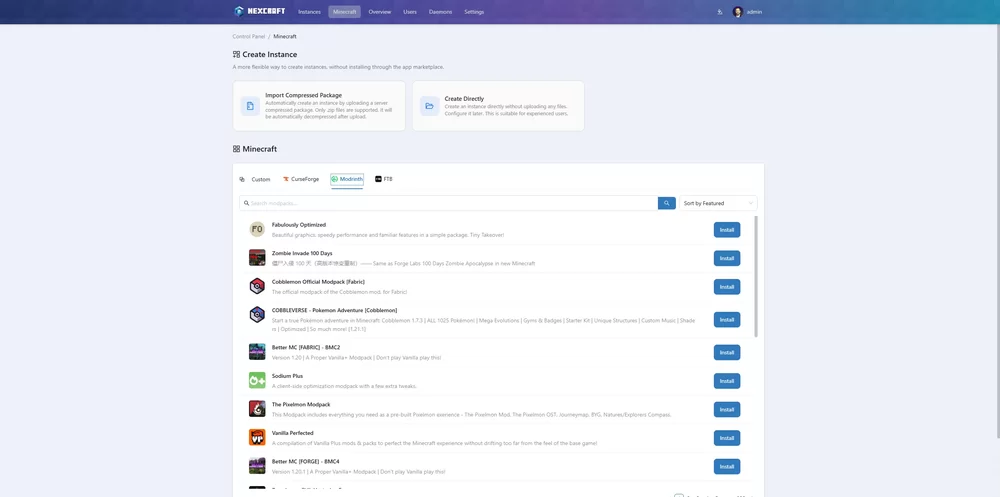Click the Hexcraft logo in the header
Viewport: 1000px width, 497px height.
pos(260,11)
